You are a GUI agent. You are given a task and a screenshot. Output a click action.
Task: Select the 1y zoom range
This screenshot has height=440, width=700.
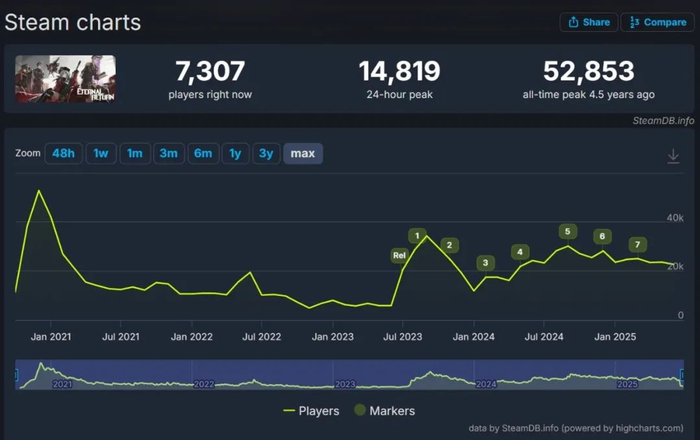(x=235, y=154)
